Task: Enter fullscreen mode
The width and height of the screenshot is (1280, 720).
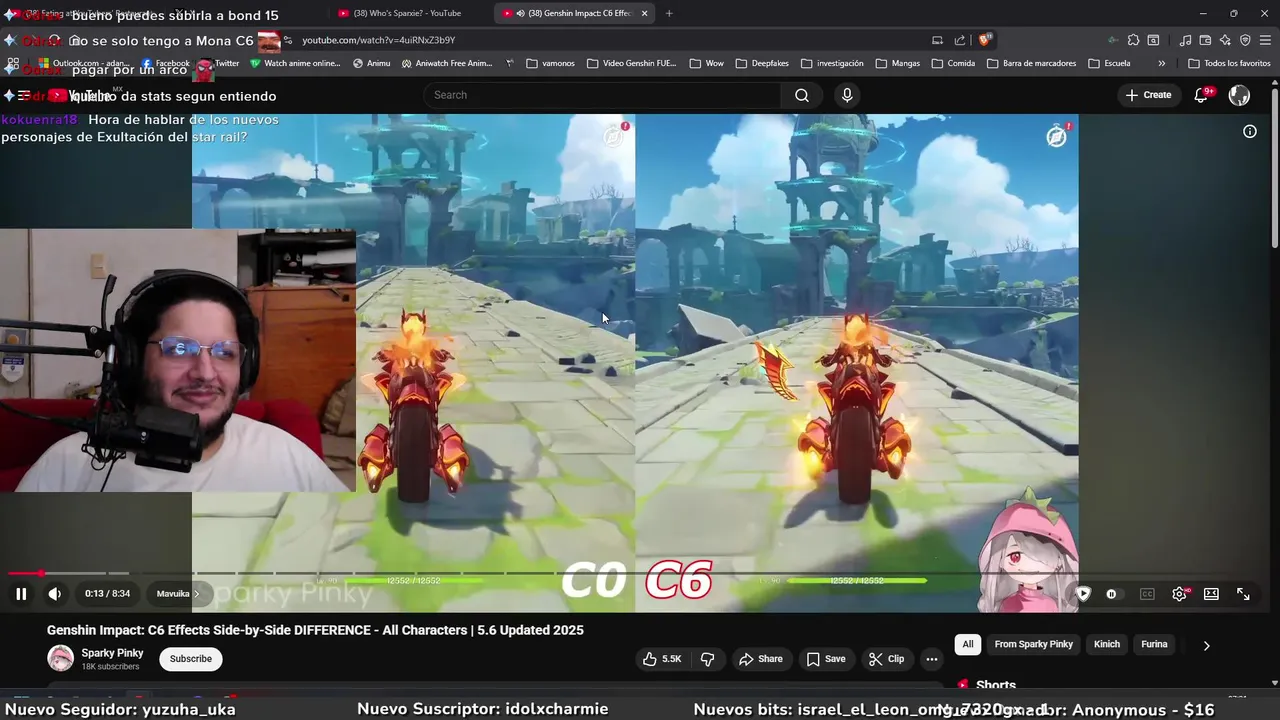Action: click(1243, 594)
